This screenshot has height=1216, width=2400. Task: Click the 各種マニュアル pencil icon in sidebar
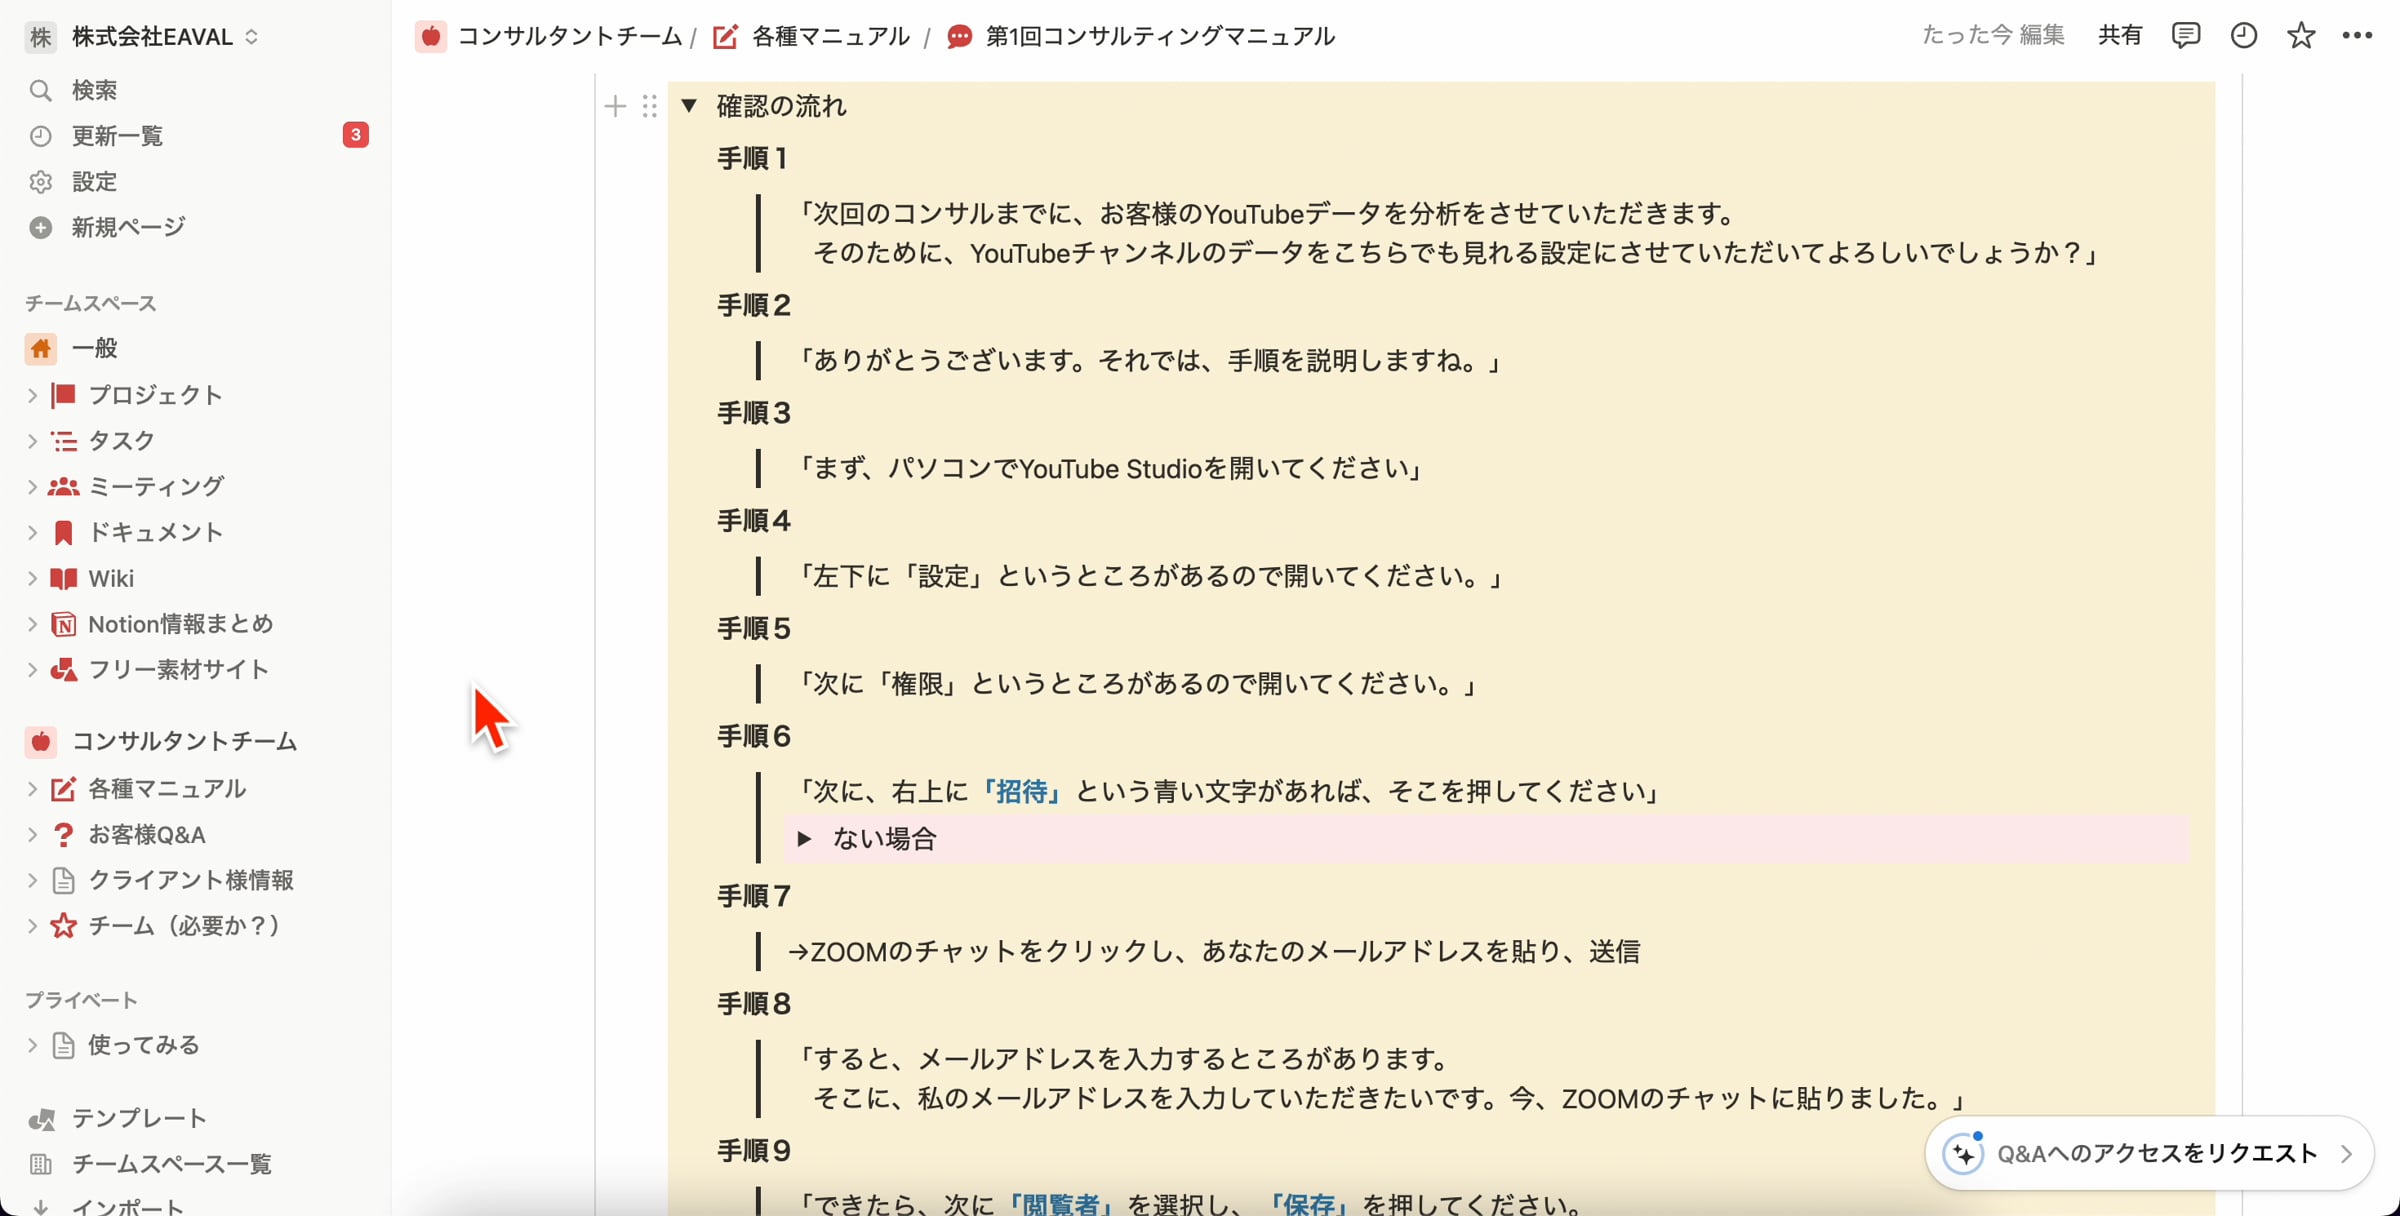63,789
